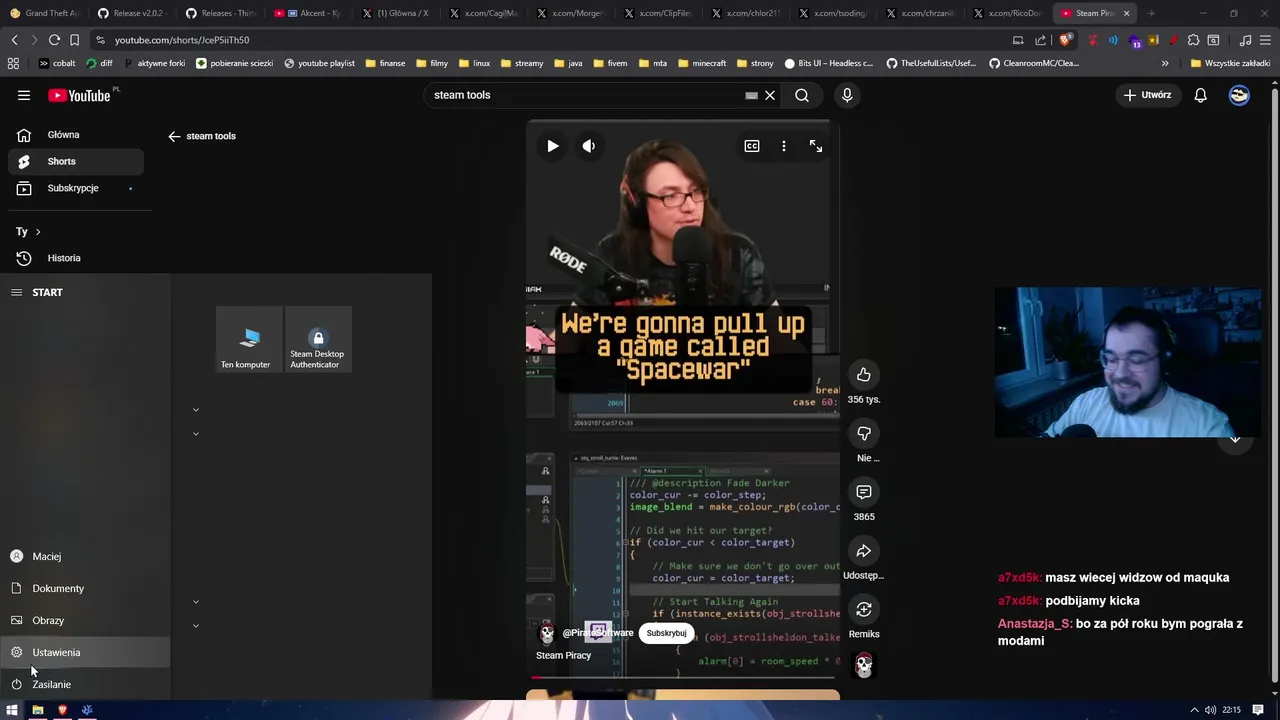Open the Short's three-dot options menu

[x=784, y=146]
